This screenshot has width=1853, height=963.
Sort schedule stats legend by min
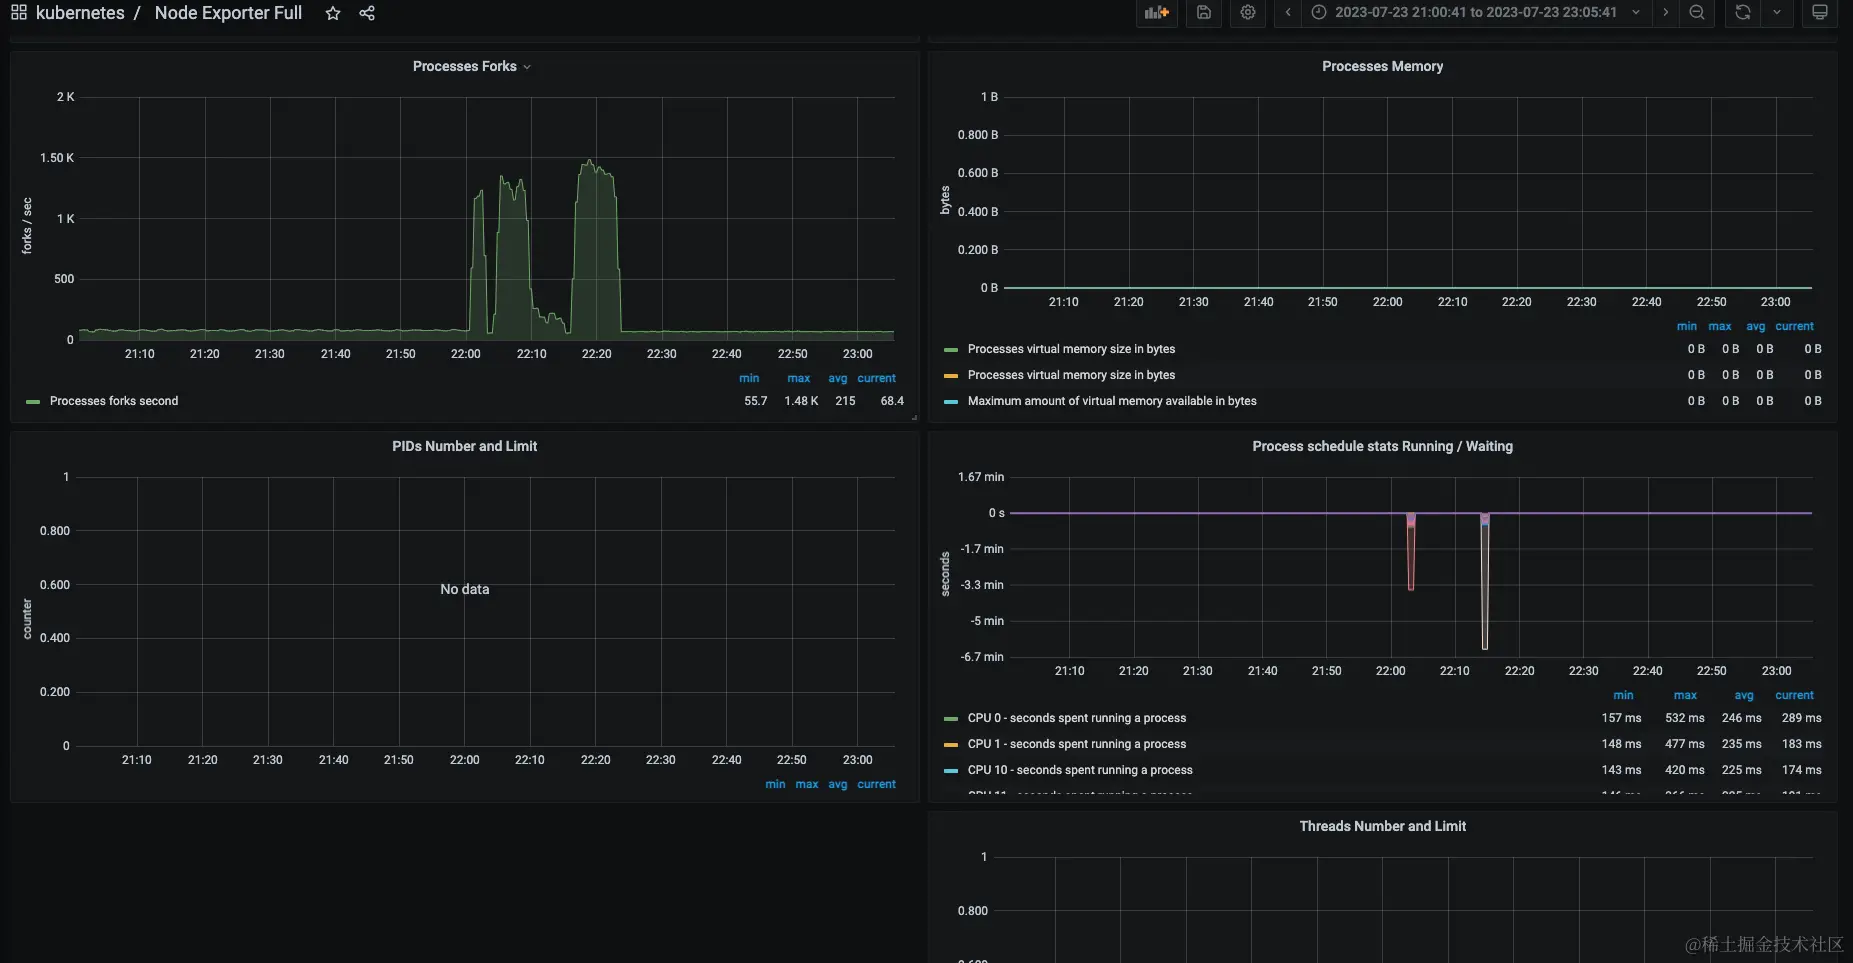point(1624,695)
